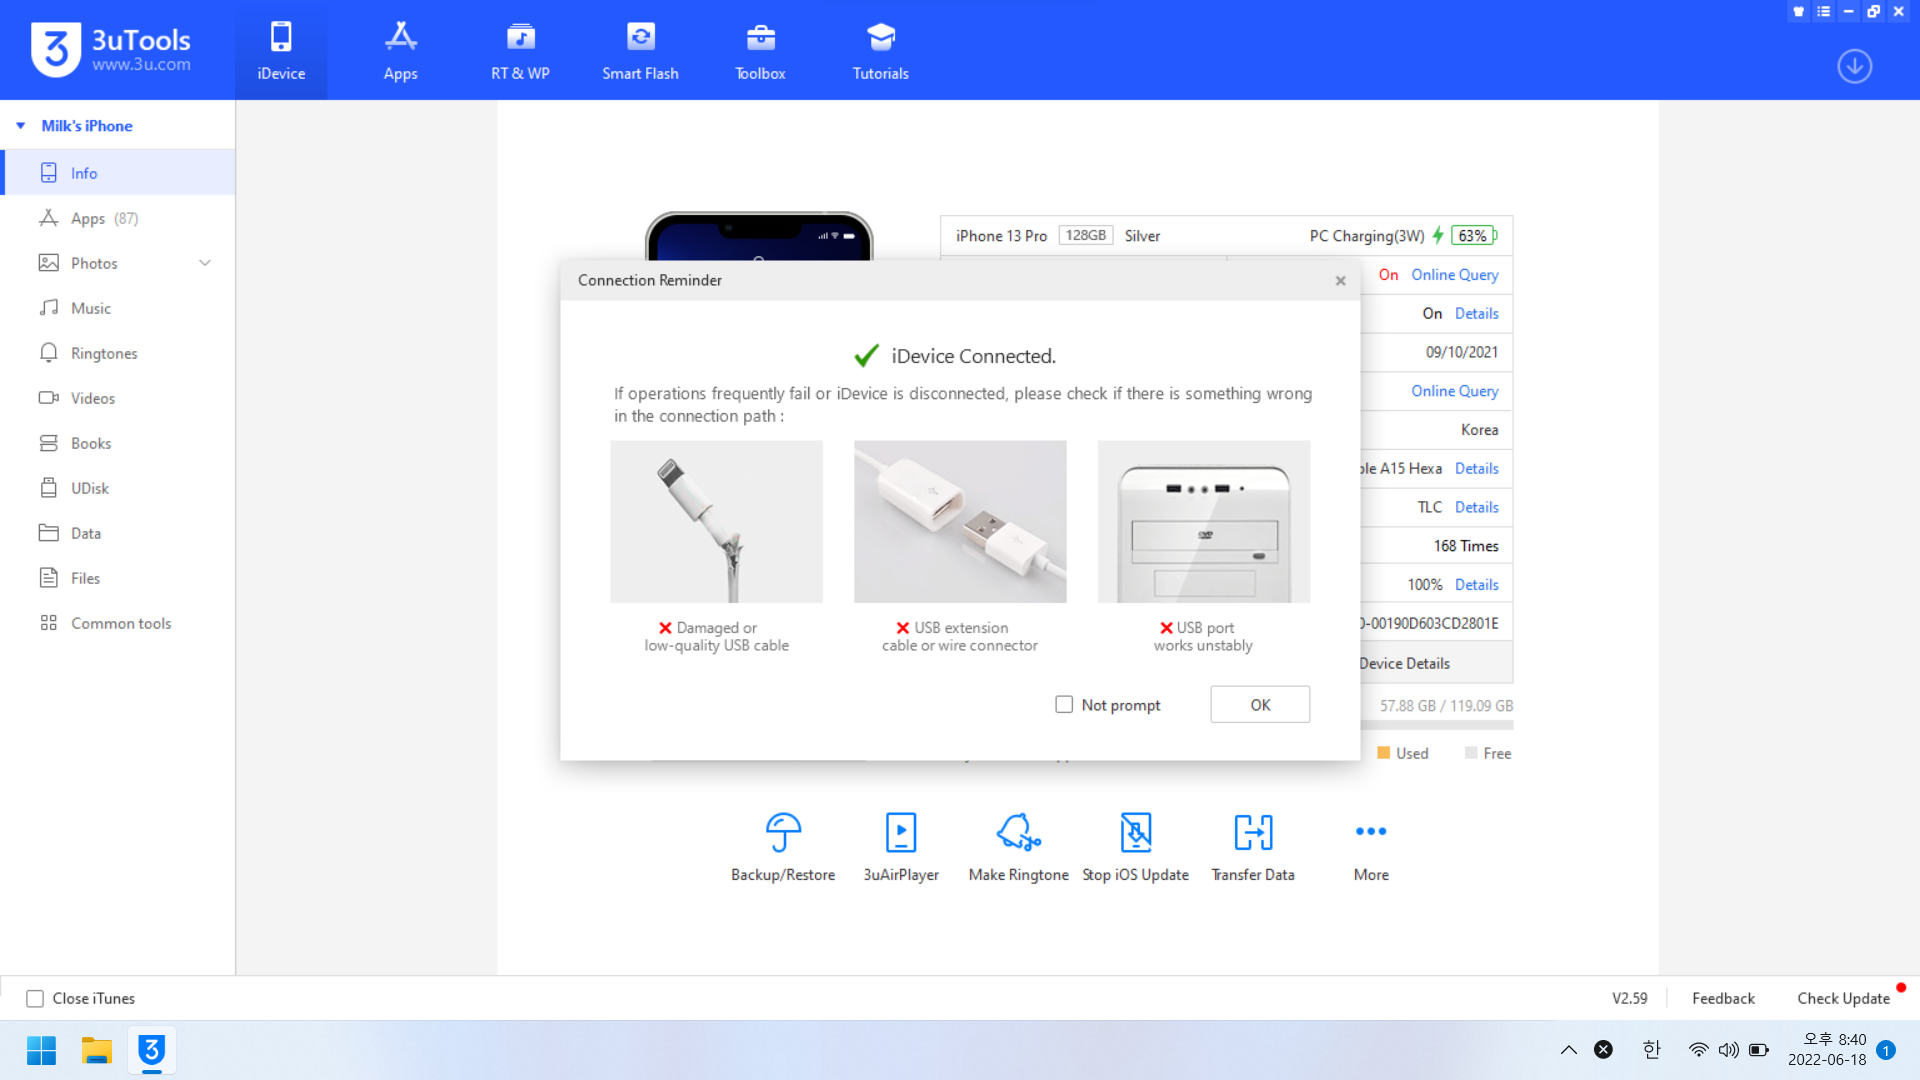The height and width of the screenshot is (1080, 1920).
Task: Open Windows Start menu
Action: tap(41, 1050)
